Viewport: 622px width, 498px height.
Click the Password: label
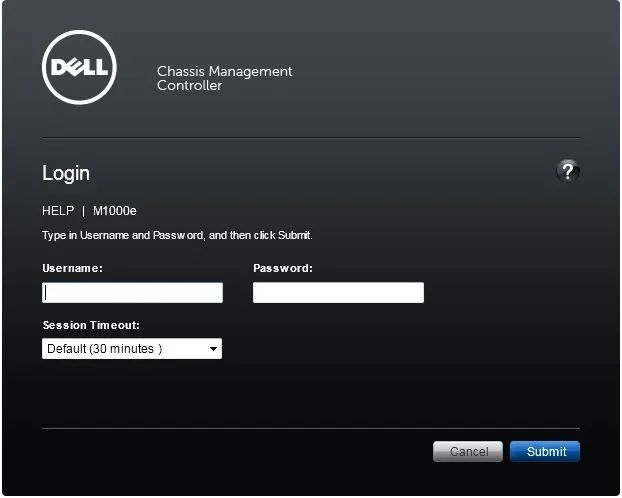pyautogui.click(x=283, y=268)
